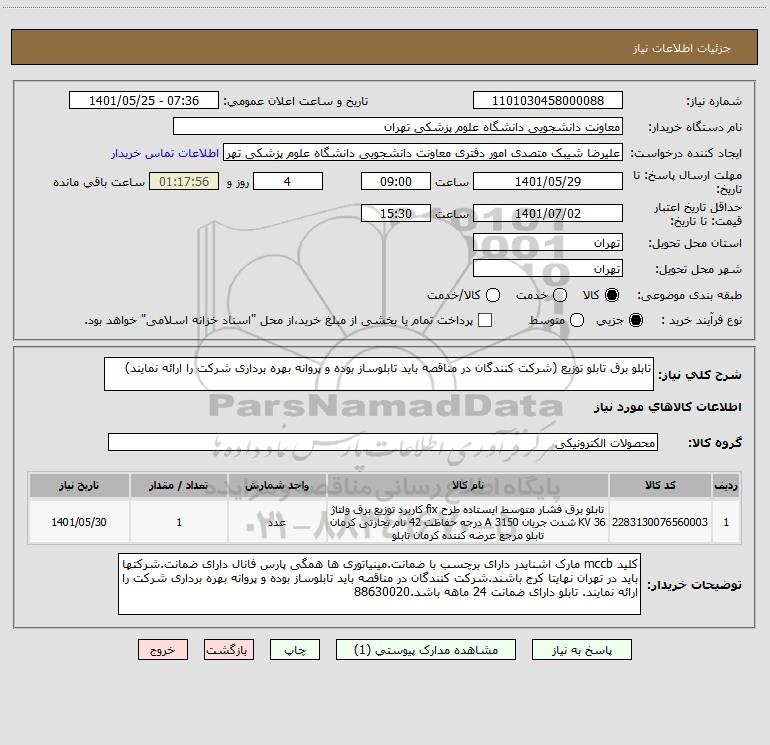Click the چاپ print button
The width and height of the screenshot is (770, 745).
pyautogui.click(x=295, y=650)
